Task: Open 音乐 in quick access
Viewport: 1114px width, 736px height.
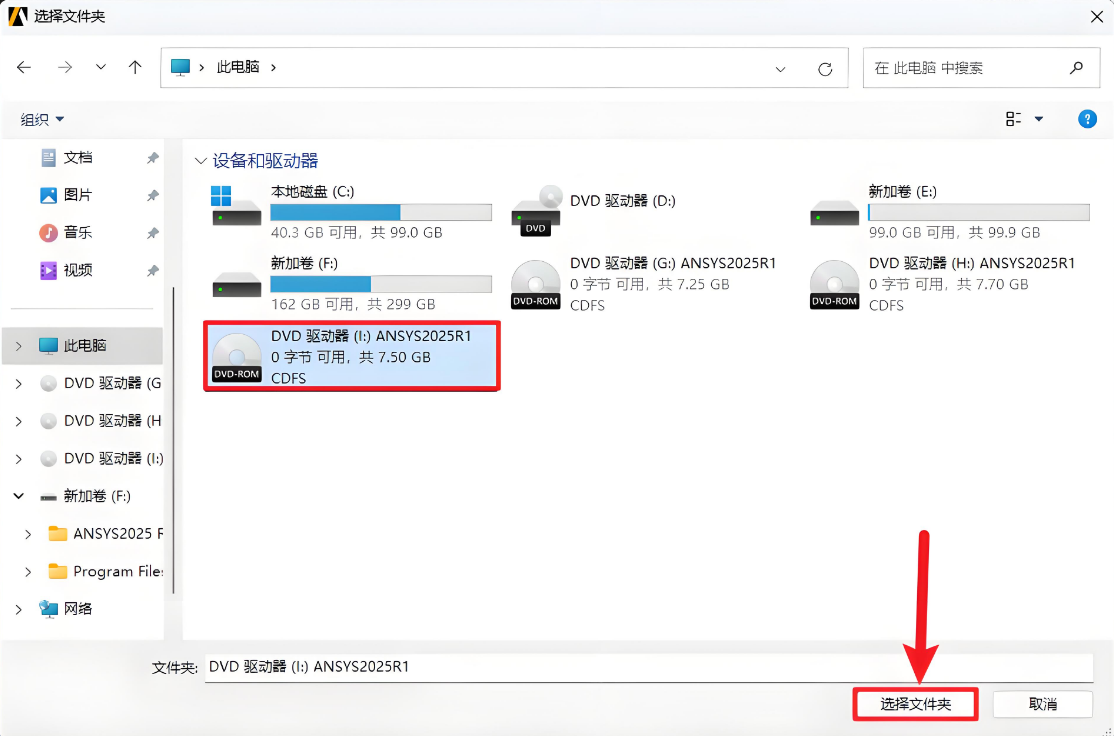Action: [77, 232]
